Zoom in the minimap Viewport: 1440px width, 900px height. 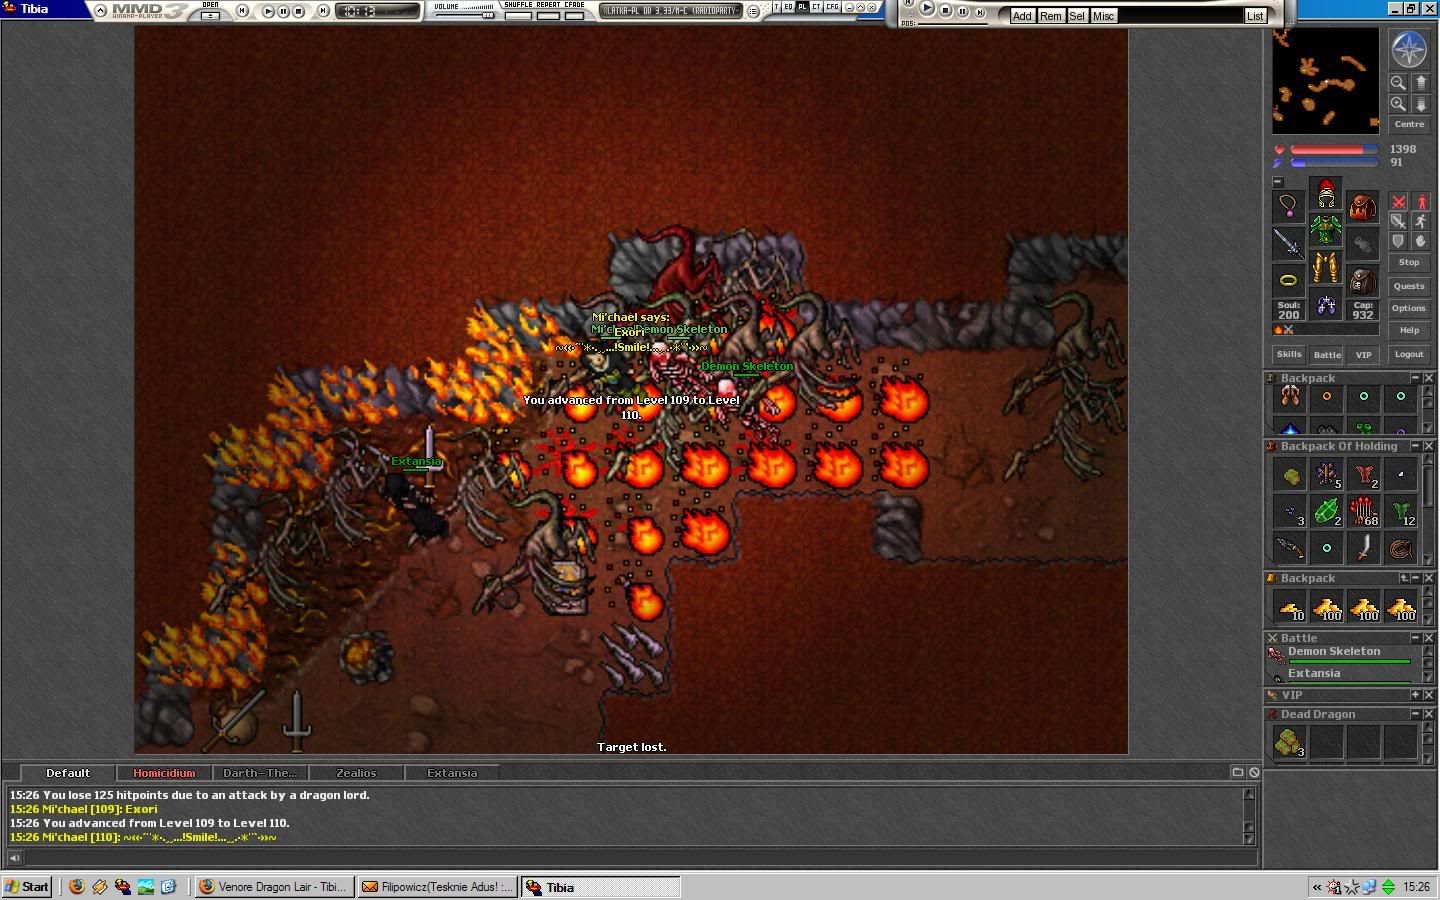[x=1398, y=104]
